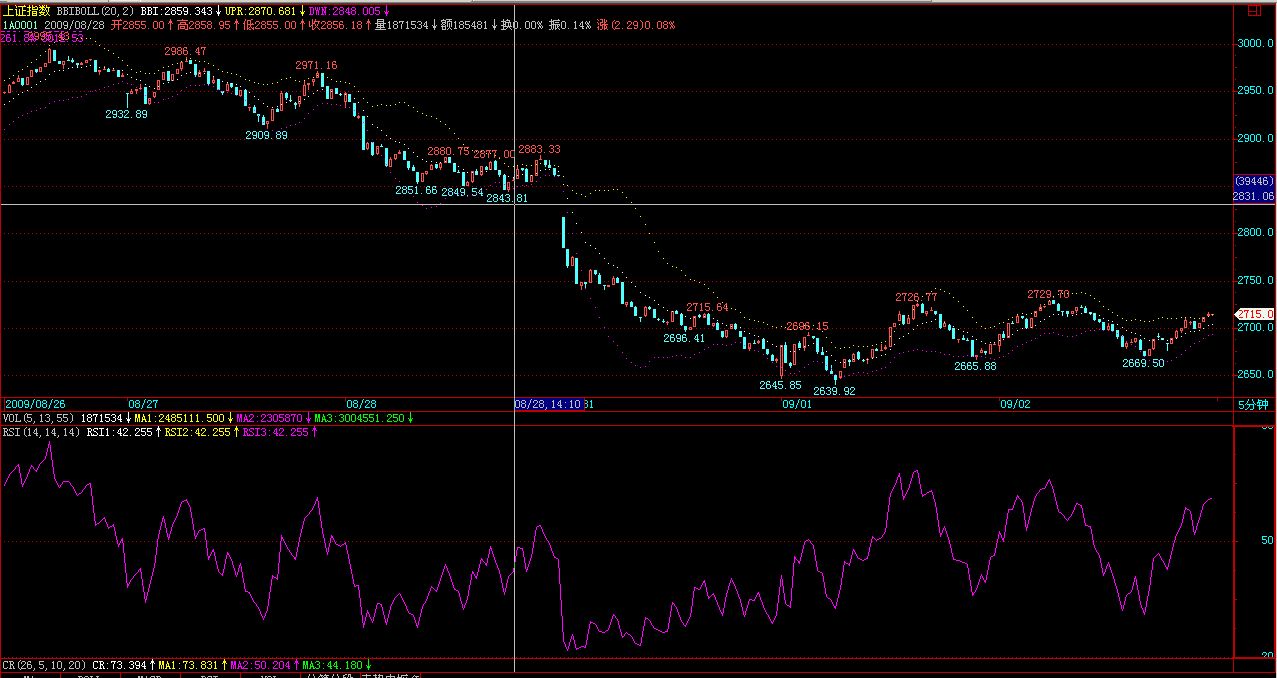The height and width of the screenshot is (678, 1277).
Task: Click the 08/27 date on time axis
Action: [143, 404]
